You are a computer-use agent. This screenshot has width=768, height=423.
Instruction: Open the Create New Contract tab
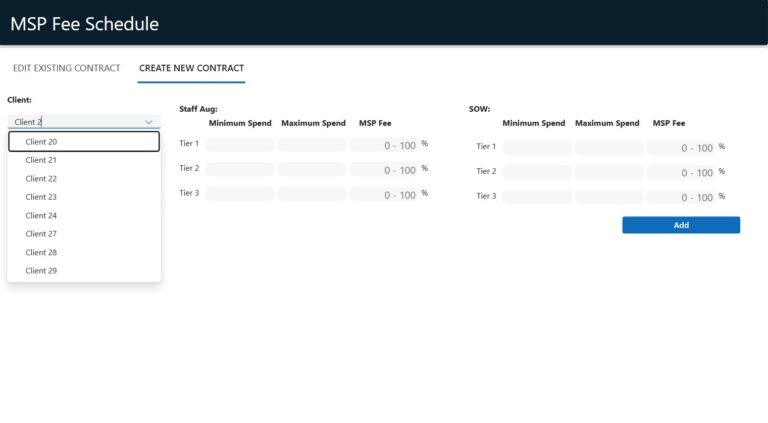point(191,68)
